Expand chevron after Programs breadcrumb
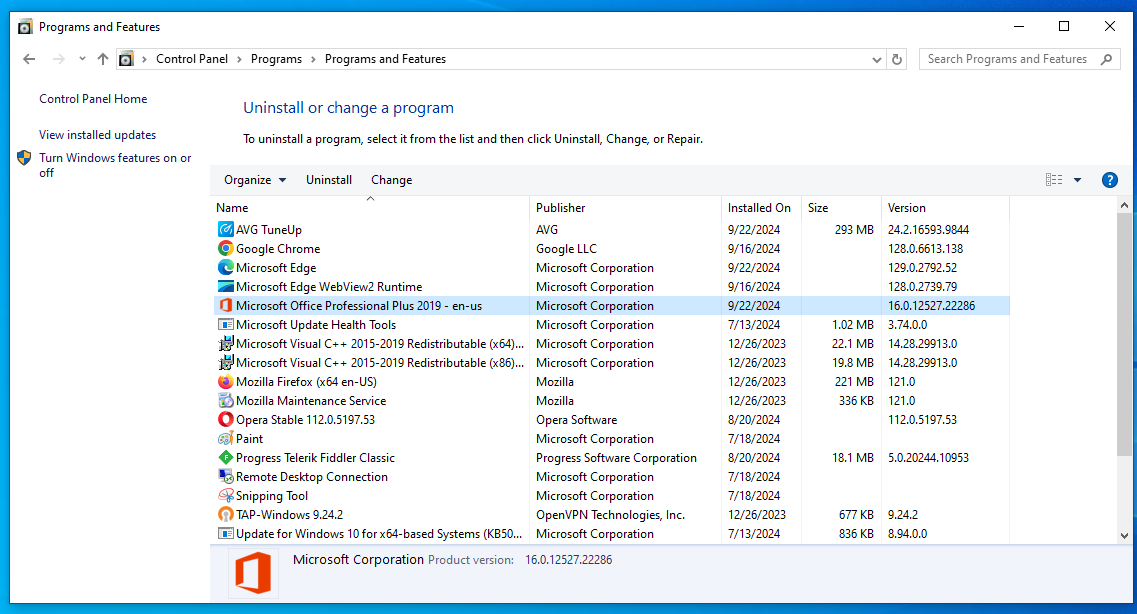Viewport: 1137px width, 614px height. pos(313,59)
